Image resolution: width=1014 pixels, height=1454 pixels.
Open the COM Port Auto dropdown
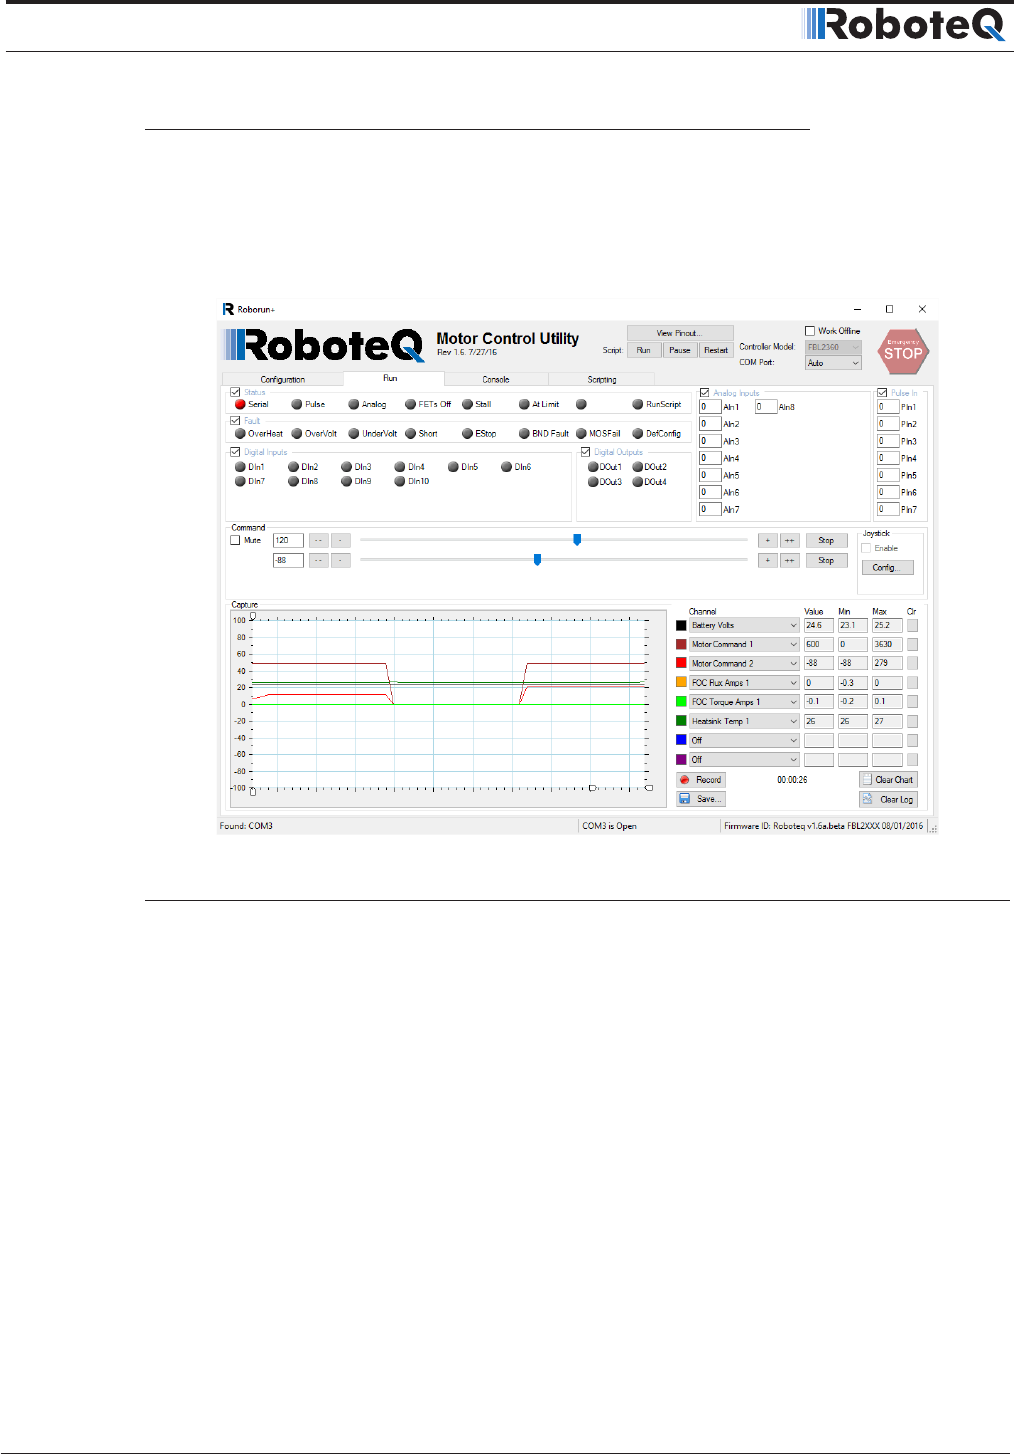[x=833, y=363]
